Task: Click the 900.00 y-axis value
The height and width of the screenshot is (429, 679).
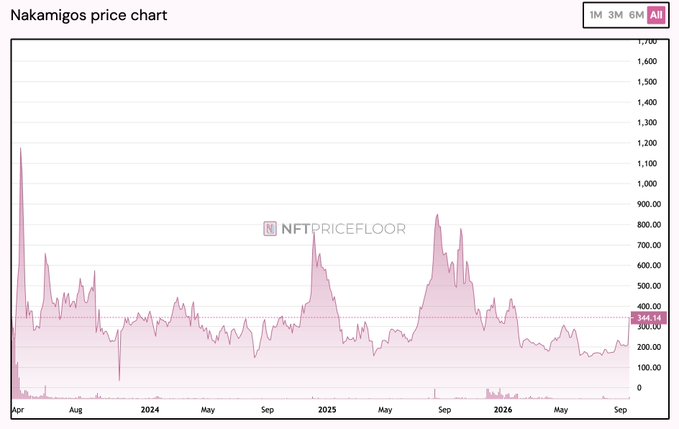Action: pos(649,204)
